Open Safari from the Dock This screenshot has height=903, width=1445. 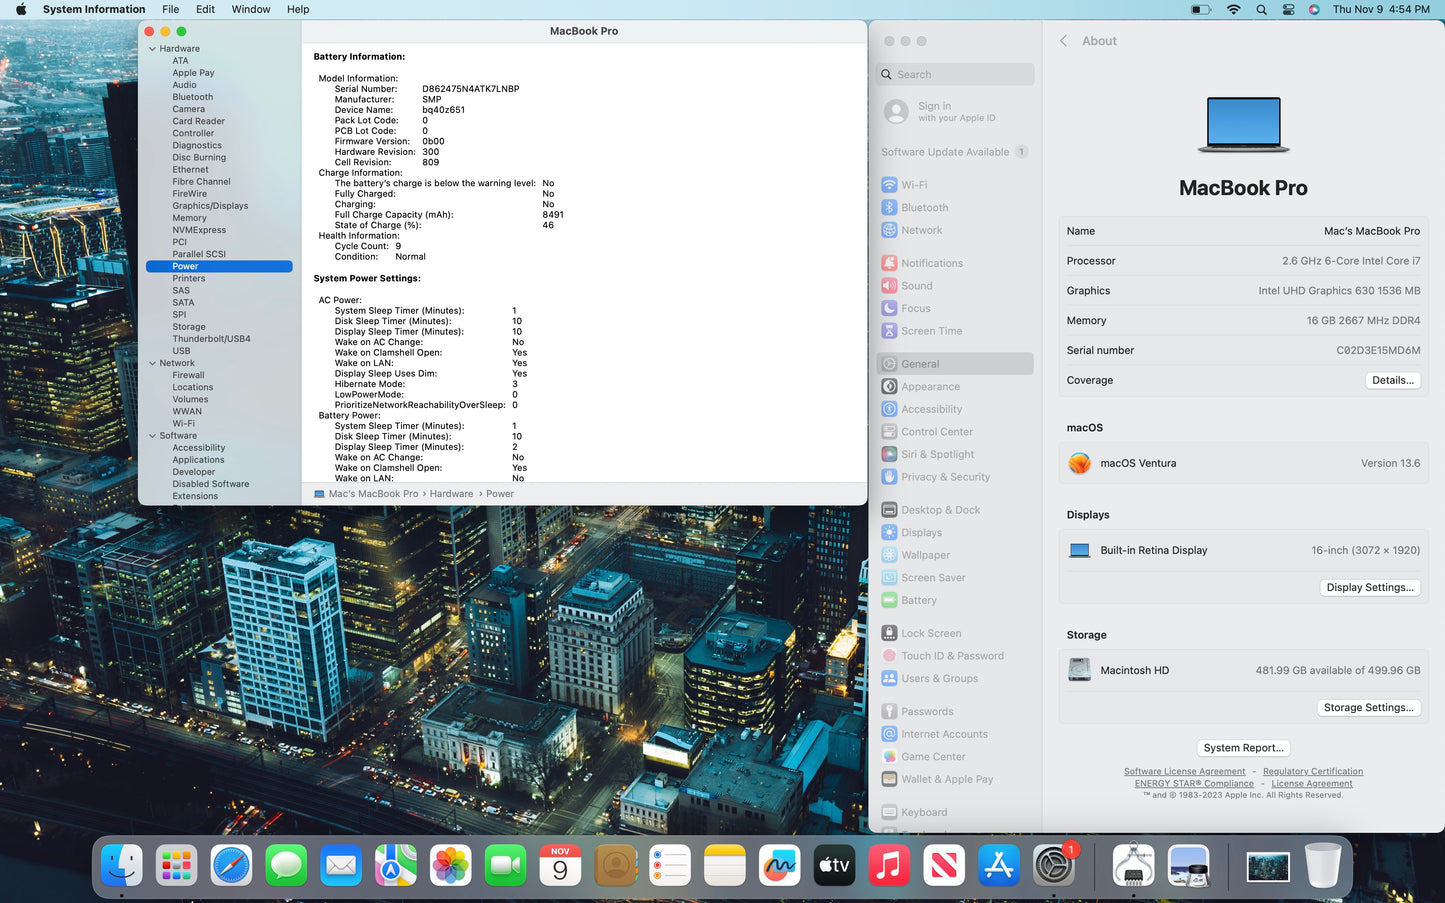[231, 865]
